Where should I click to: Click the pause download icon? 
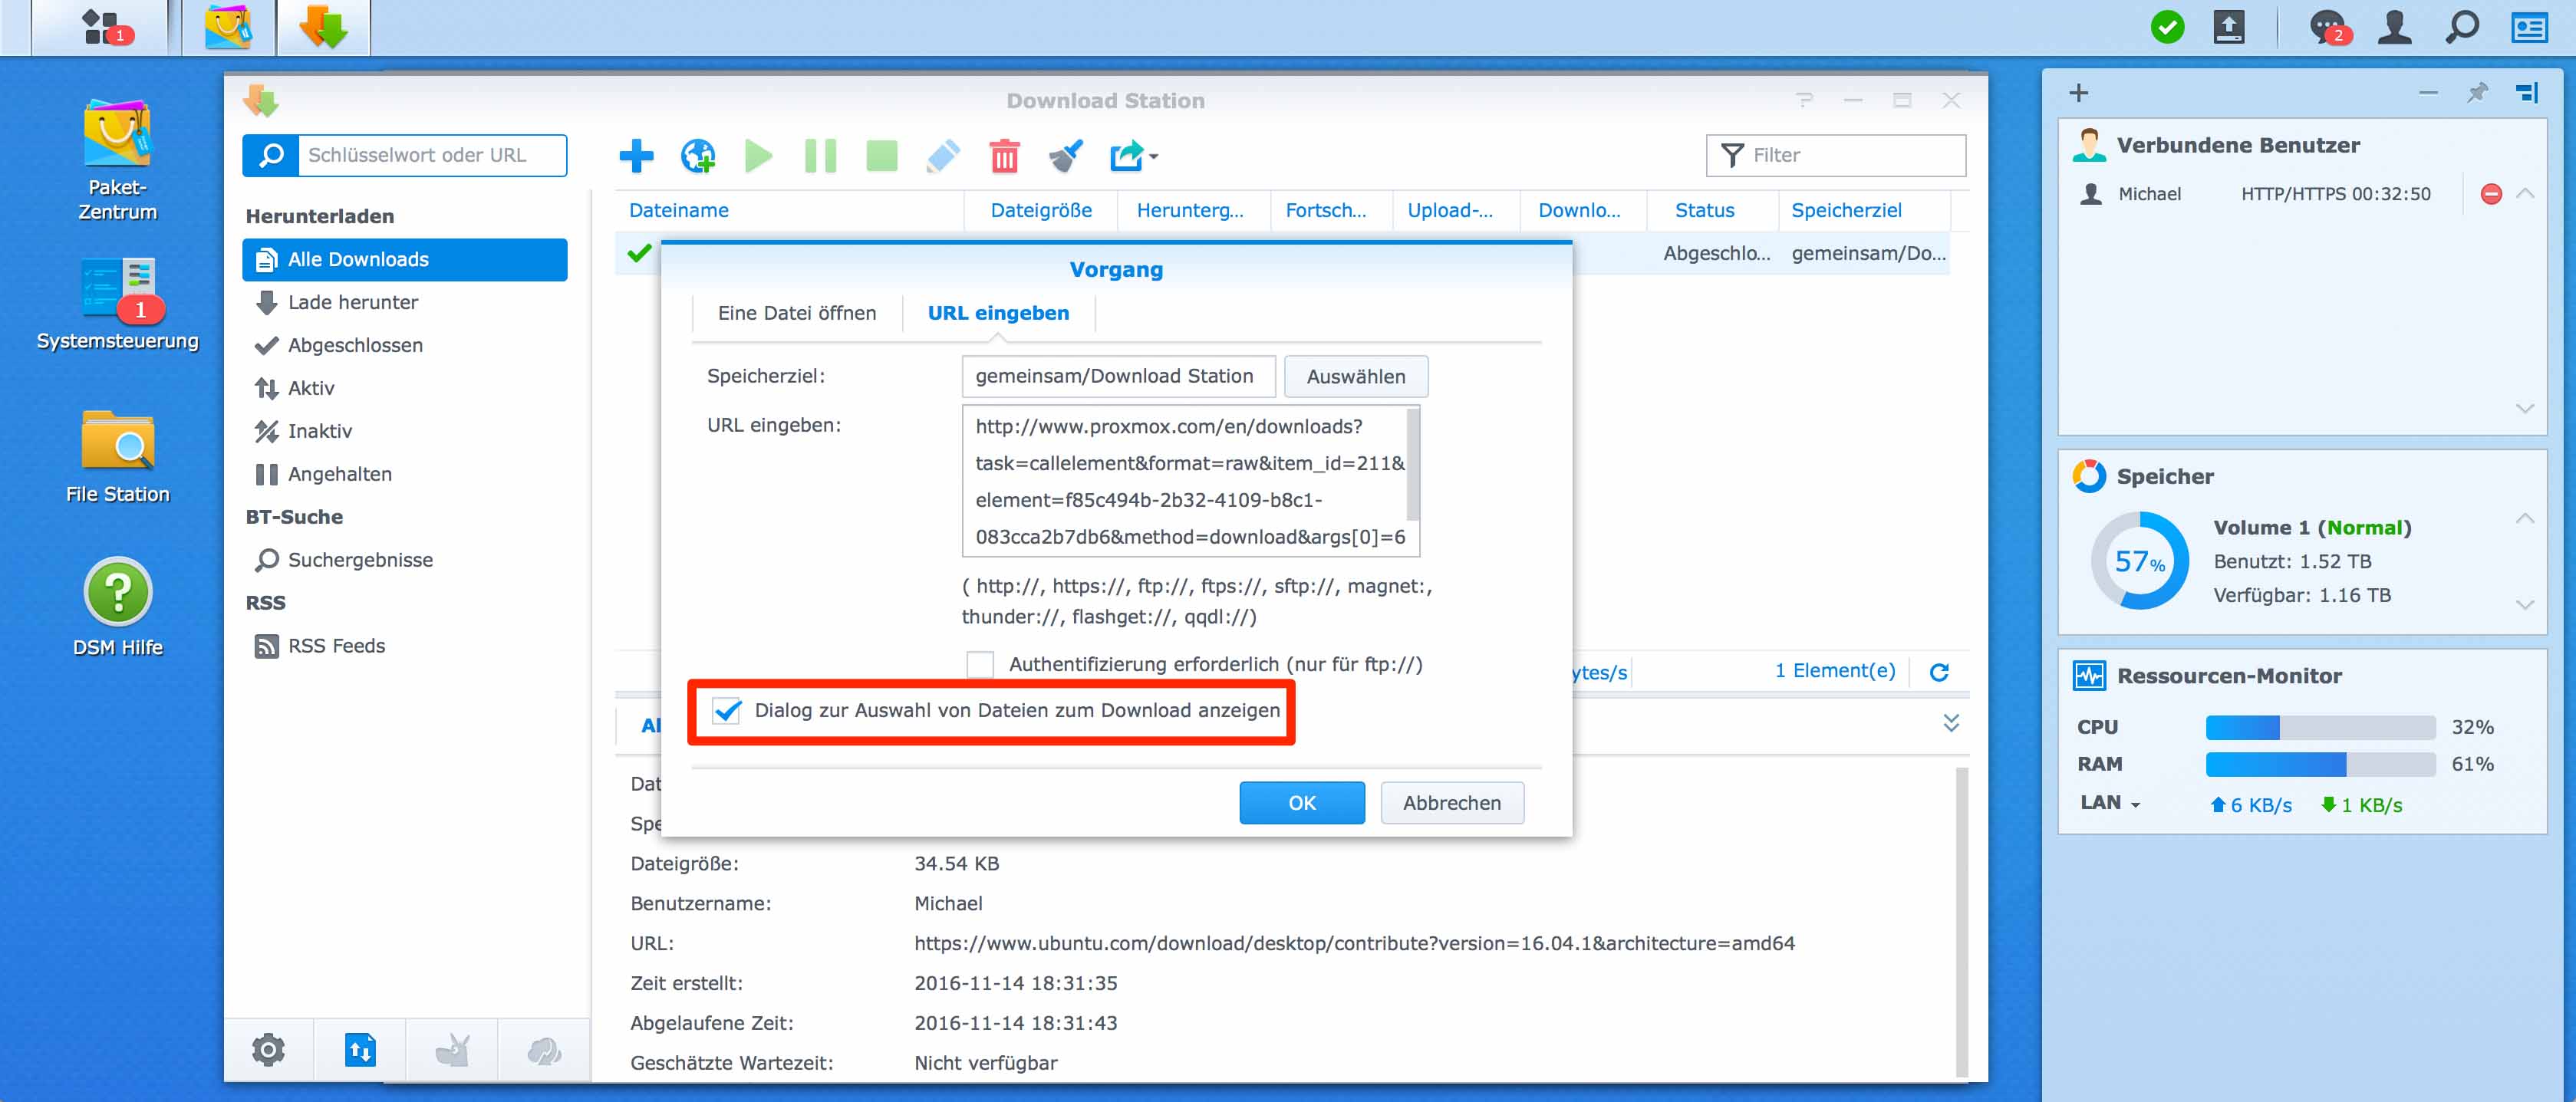coord(820,156)
